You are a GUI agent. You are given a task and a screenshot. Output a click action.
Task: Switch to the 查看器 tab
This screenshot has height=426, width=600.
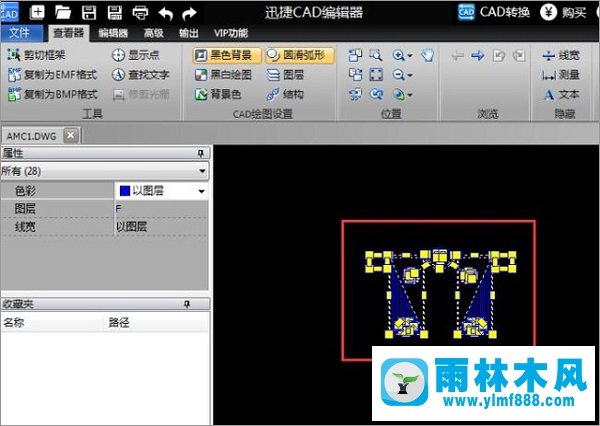pos(68,33)
